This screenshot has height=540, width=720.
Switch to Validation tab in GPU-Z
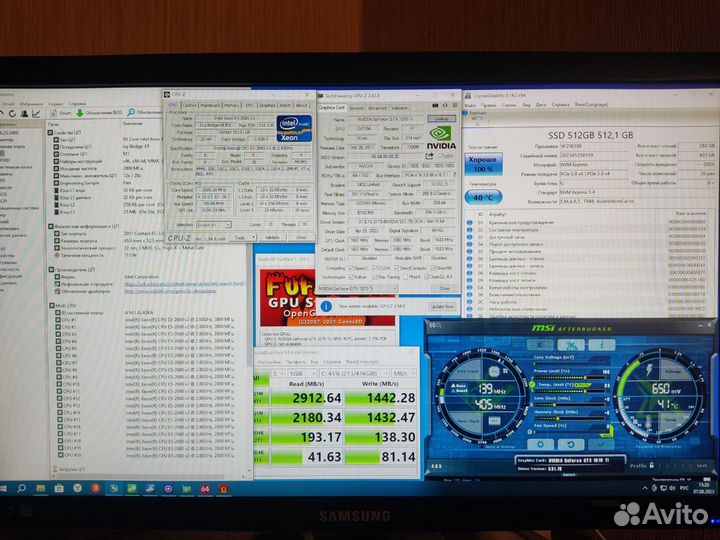click(399, 108)
